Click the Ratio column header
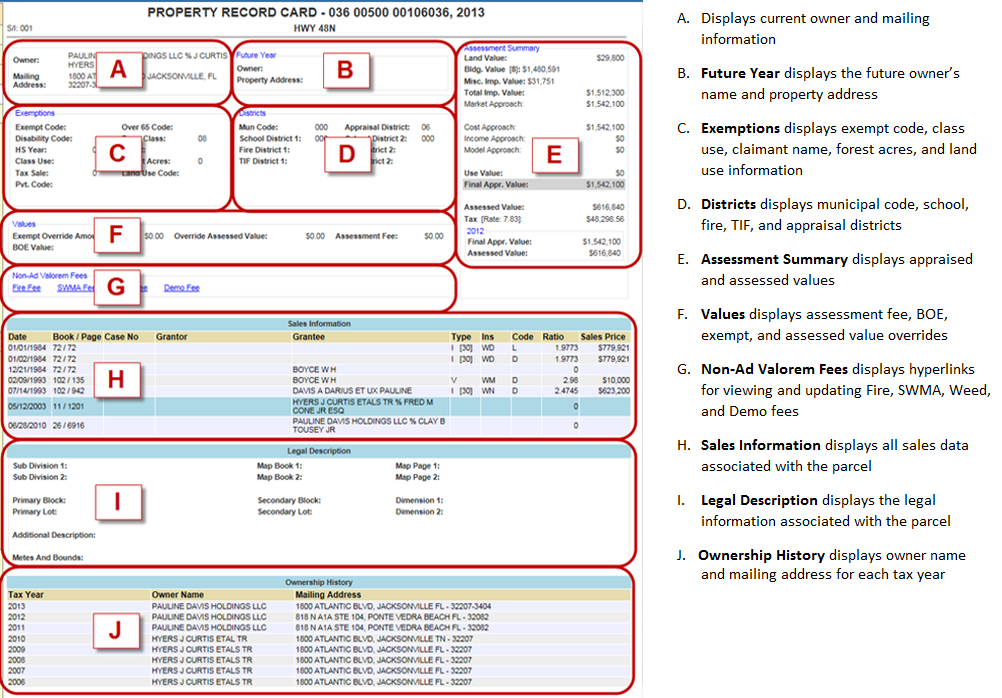Image resolution: width=1002 pixels, height=698 pixels. (553, 337)
